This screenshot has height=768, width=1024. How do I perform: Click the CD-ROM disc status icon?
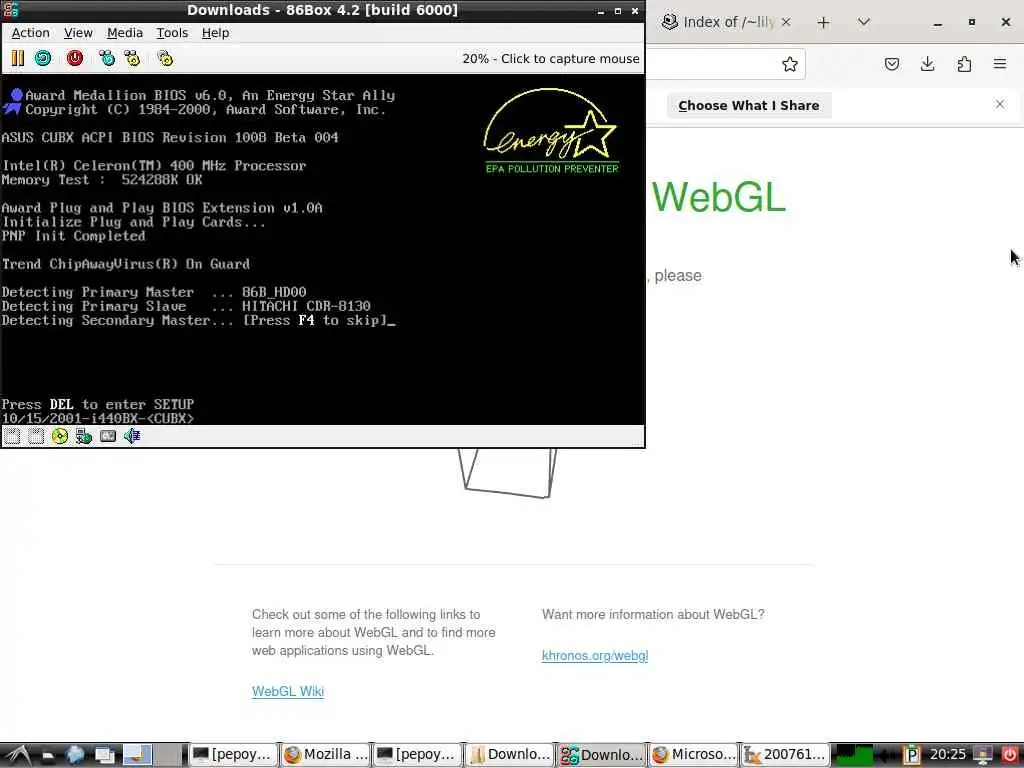(59, 436)
